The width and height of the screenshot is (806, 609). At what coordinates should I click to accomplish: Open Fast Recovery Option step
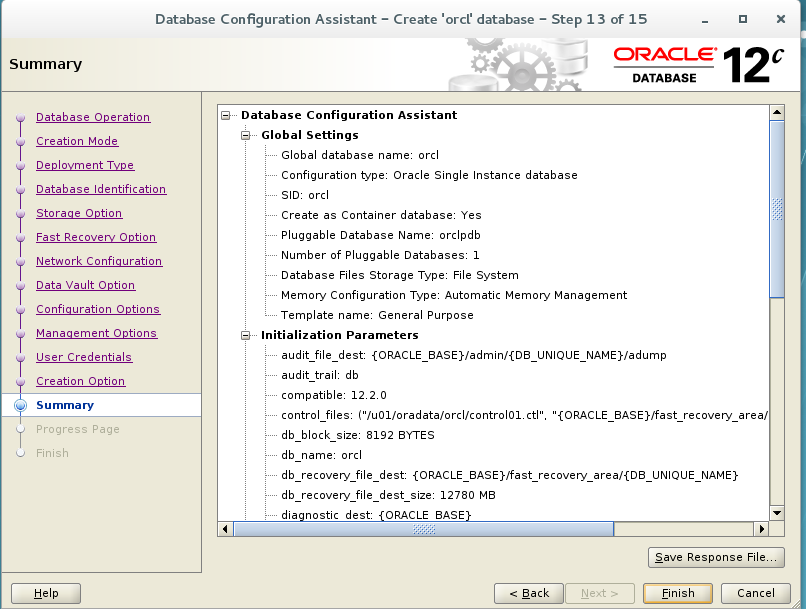pos(96,237)
